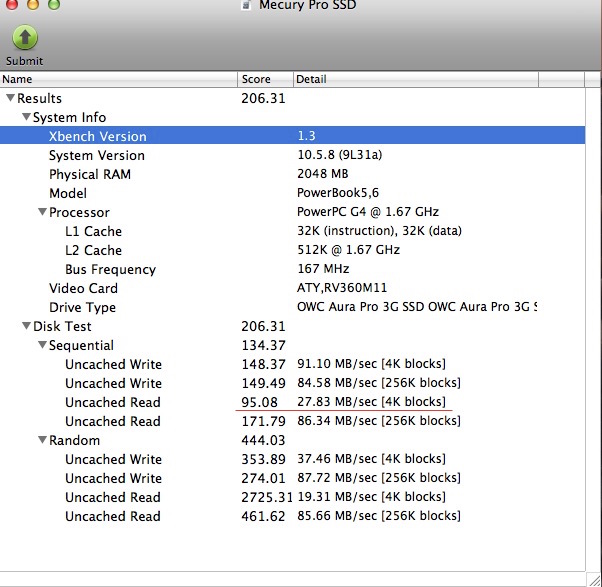Click detail 87.72 MB/sec [256K blocks]
The height and width of the screenshot is (587, 602).
tap(379, 478)
